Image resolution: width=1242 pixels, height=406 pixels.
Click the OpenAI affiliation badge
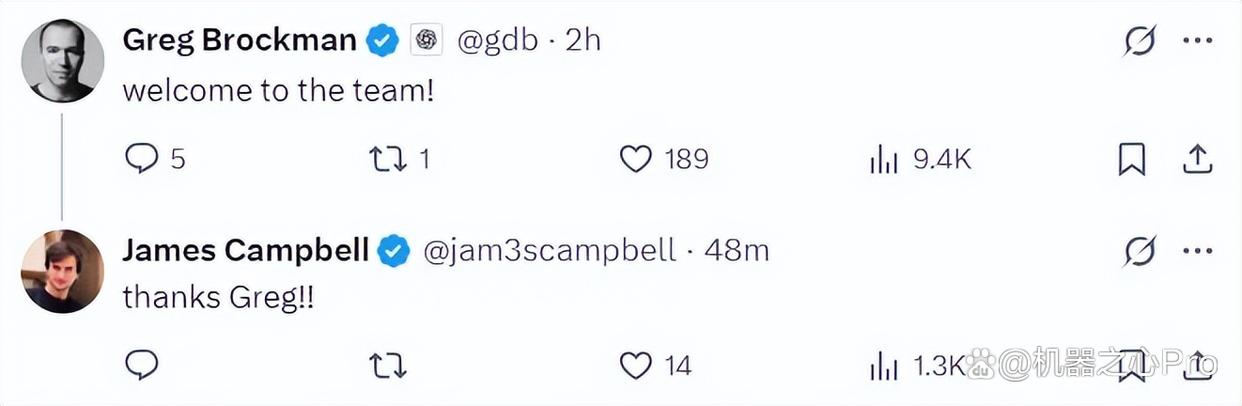(x=427, y=40)
